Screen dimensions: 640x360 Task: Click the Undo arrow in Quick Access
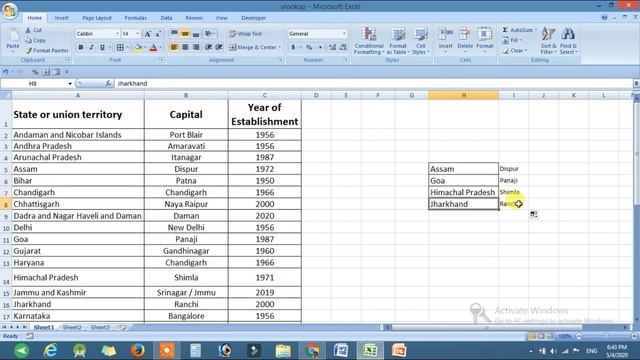click(5, 72)
